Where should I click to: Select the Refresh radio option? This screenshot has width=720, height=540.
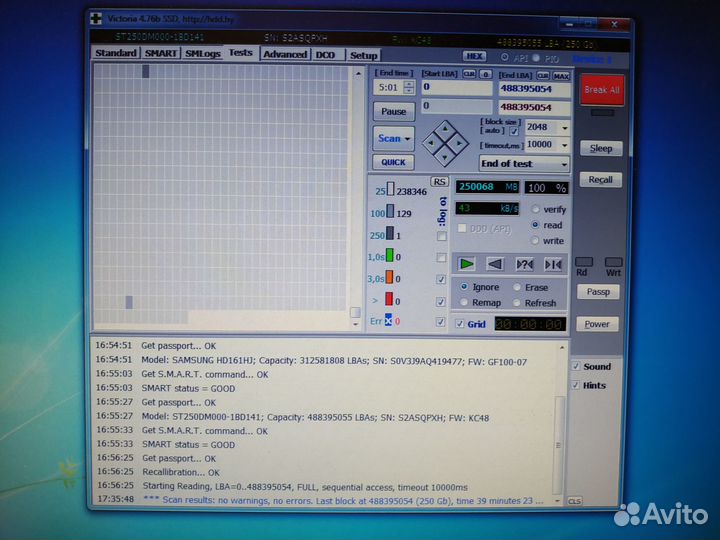pyautogui.click(x=517, y=303)
